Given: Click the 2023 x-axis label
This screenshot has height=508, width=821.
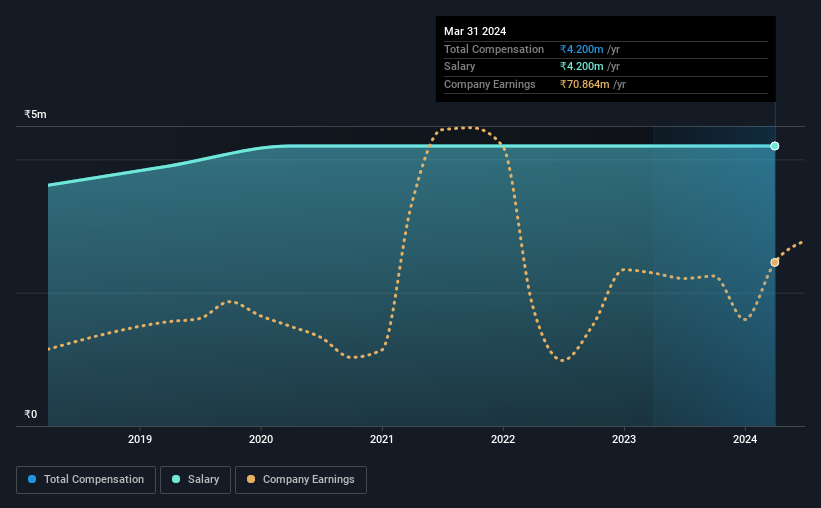Looking at the screenshot, I should tap(624, 439).
